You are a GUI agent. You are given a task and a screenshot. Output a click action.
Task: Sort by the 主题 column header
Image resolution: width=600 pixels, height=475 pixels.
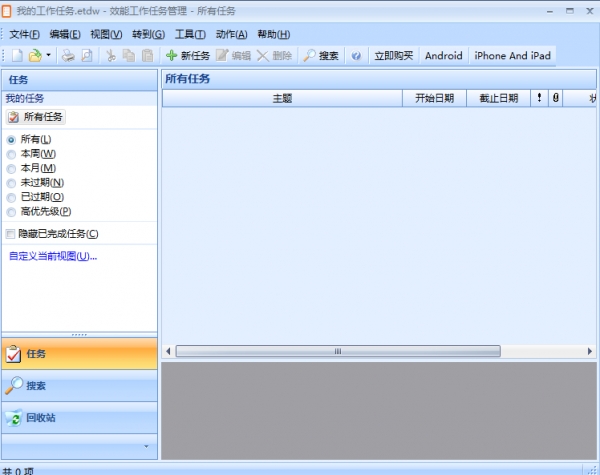coord(282,98)
